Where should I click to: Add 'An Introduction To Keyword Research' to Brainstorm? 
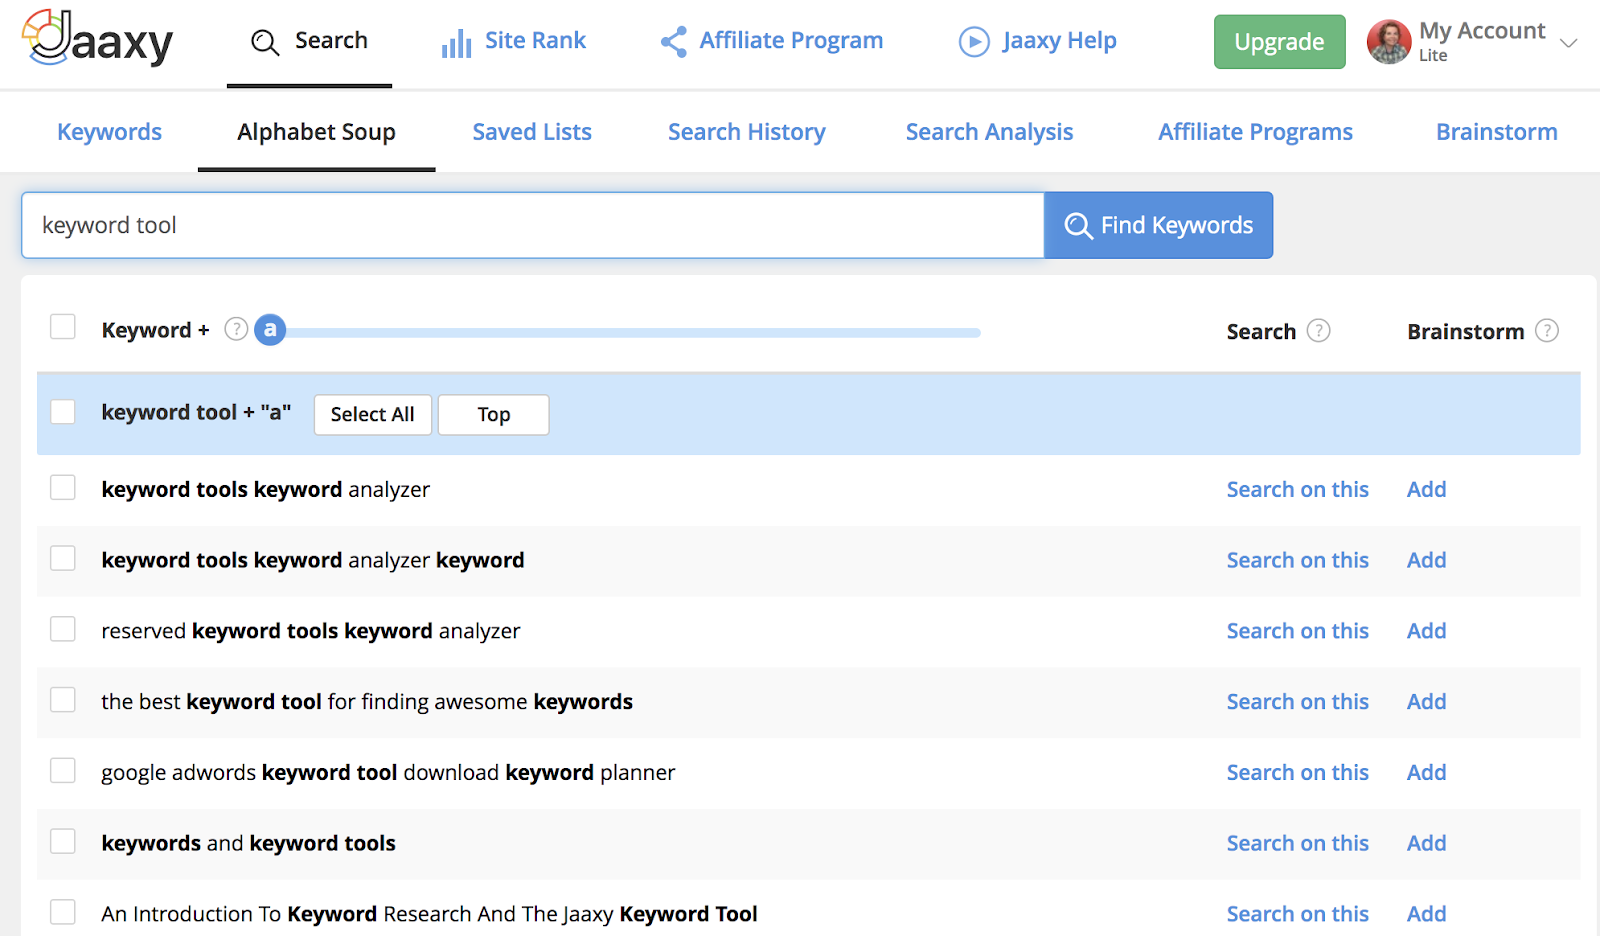(1426, 914)
